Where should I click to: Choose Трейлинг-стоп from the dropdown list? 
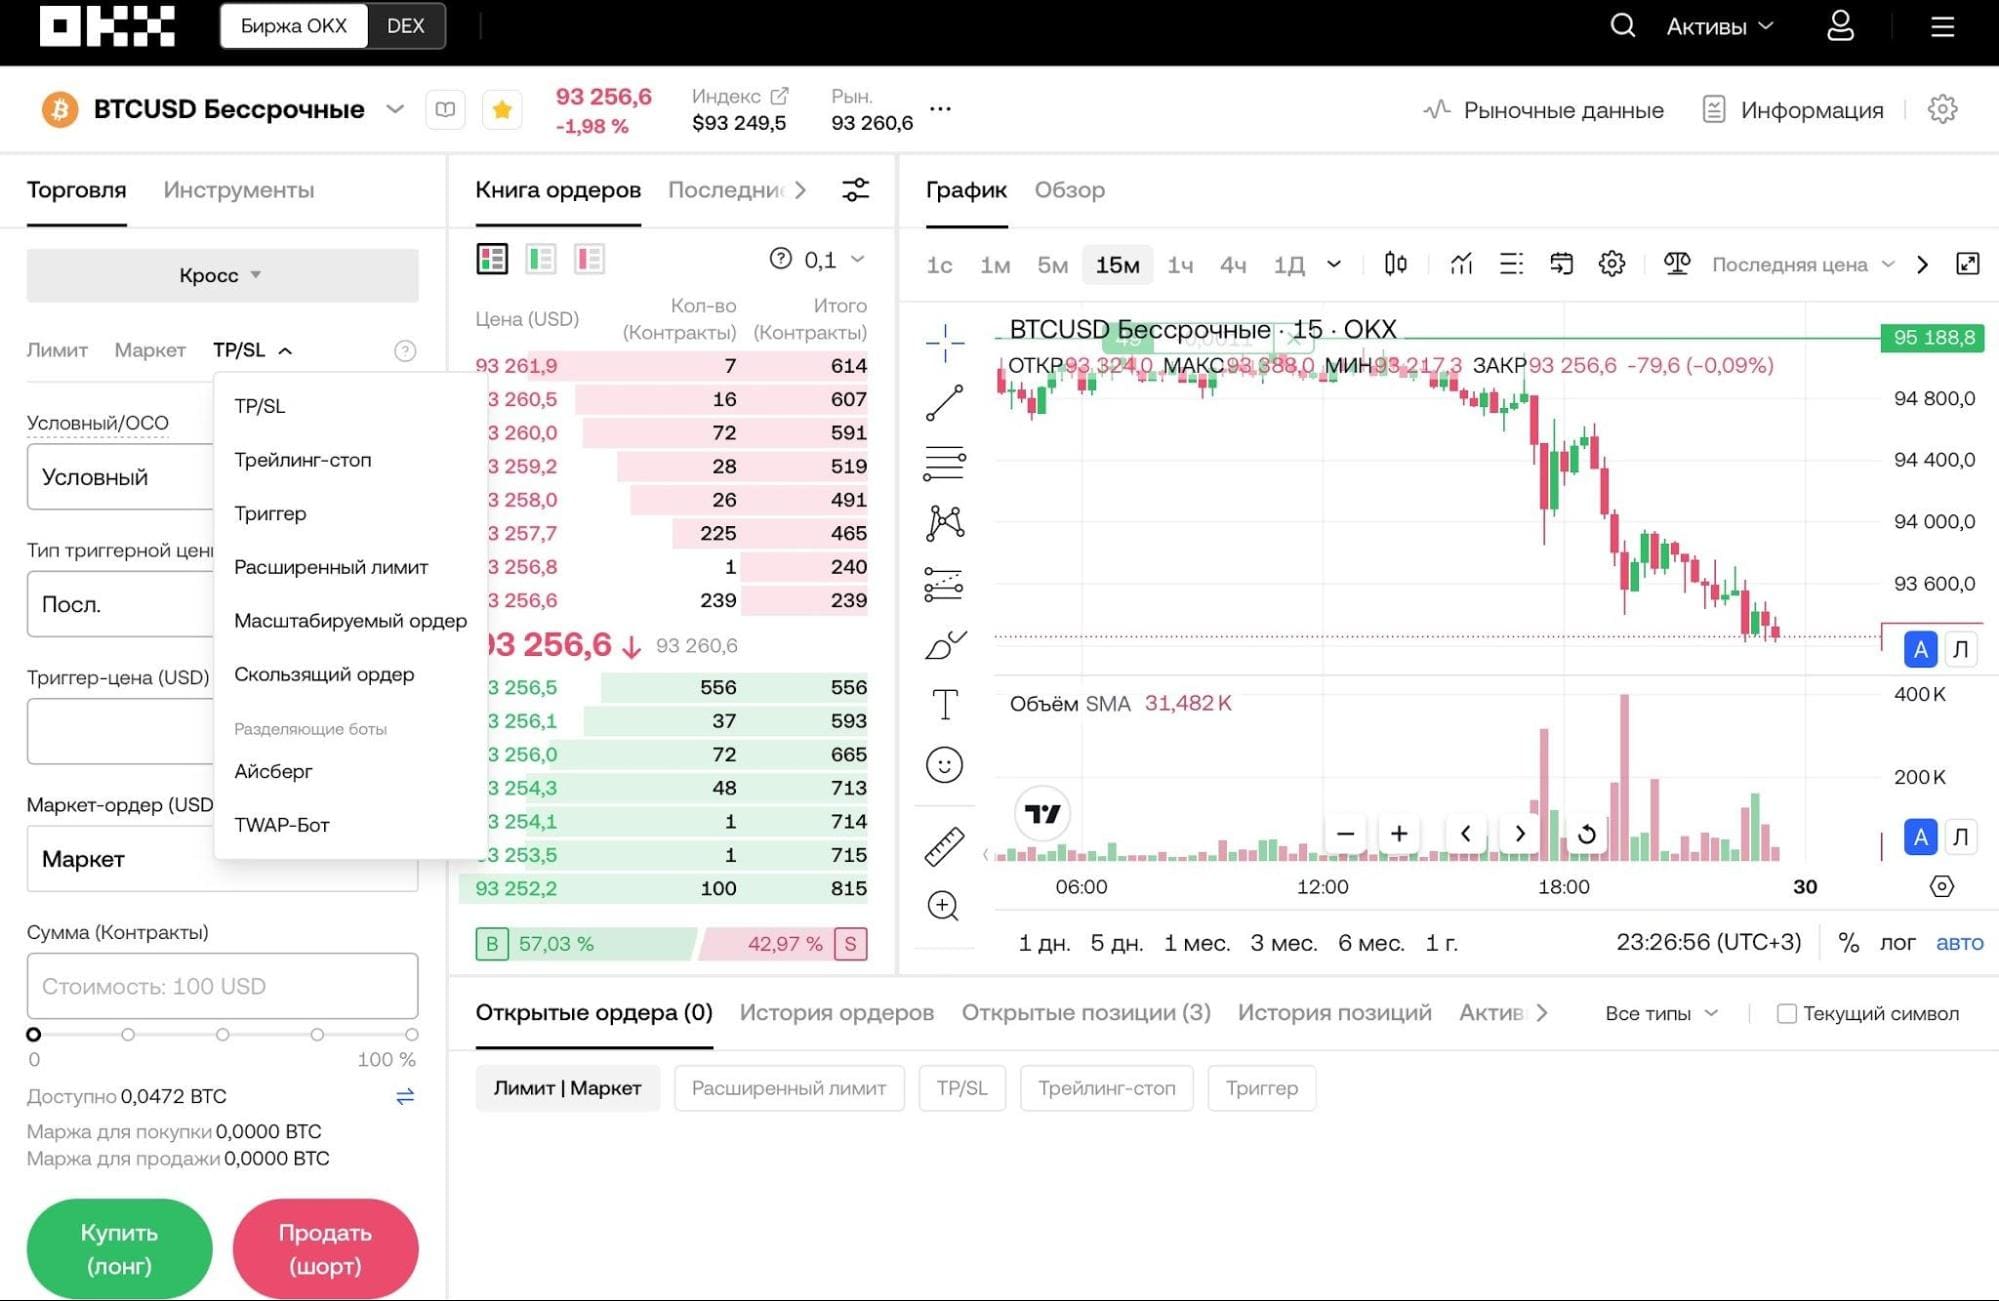point(302,460)
